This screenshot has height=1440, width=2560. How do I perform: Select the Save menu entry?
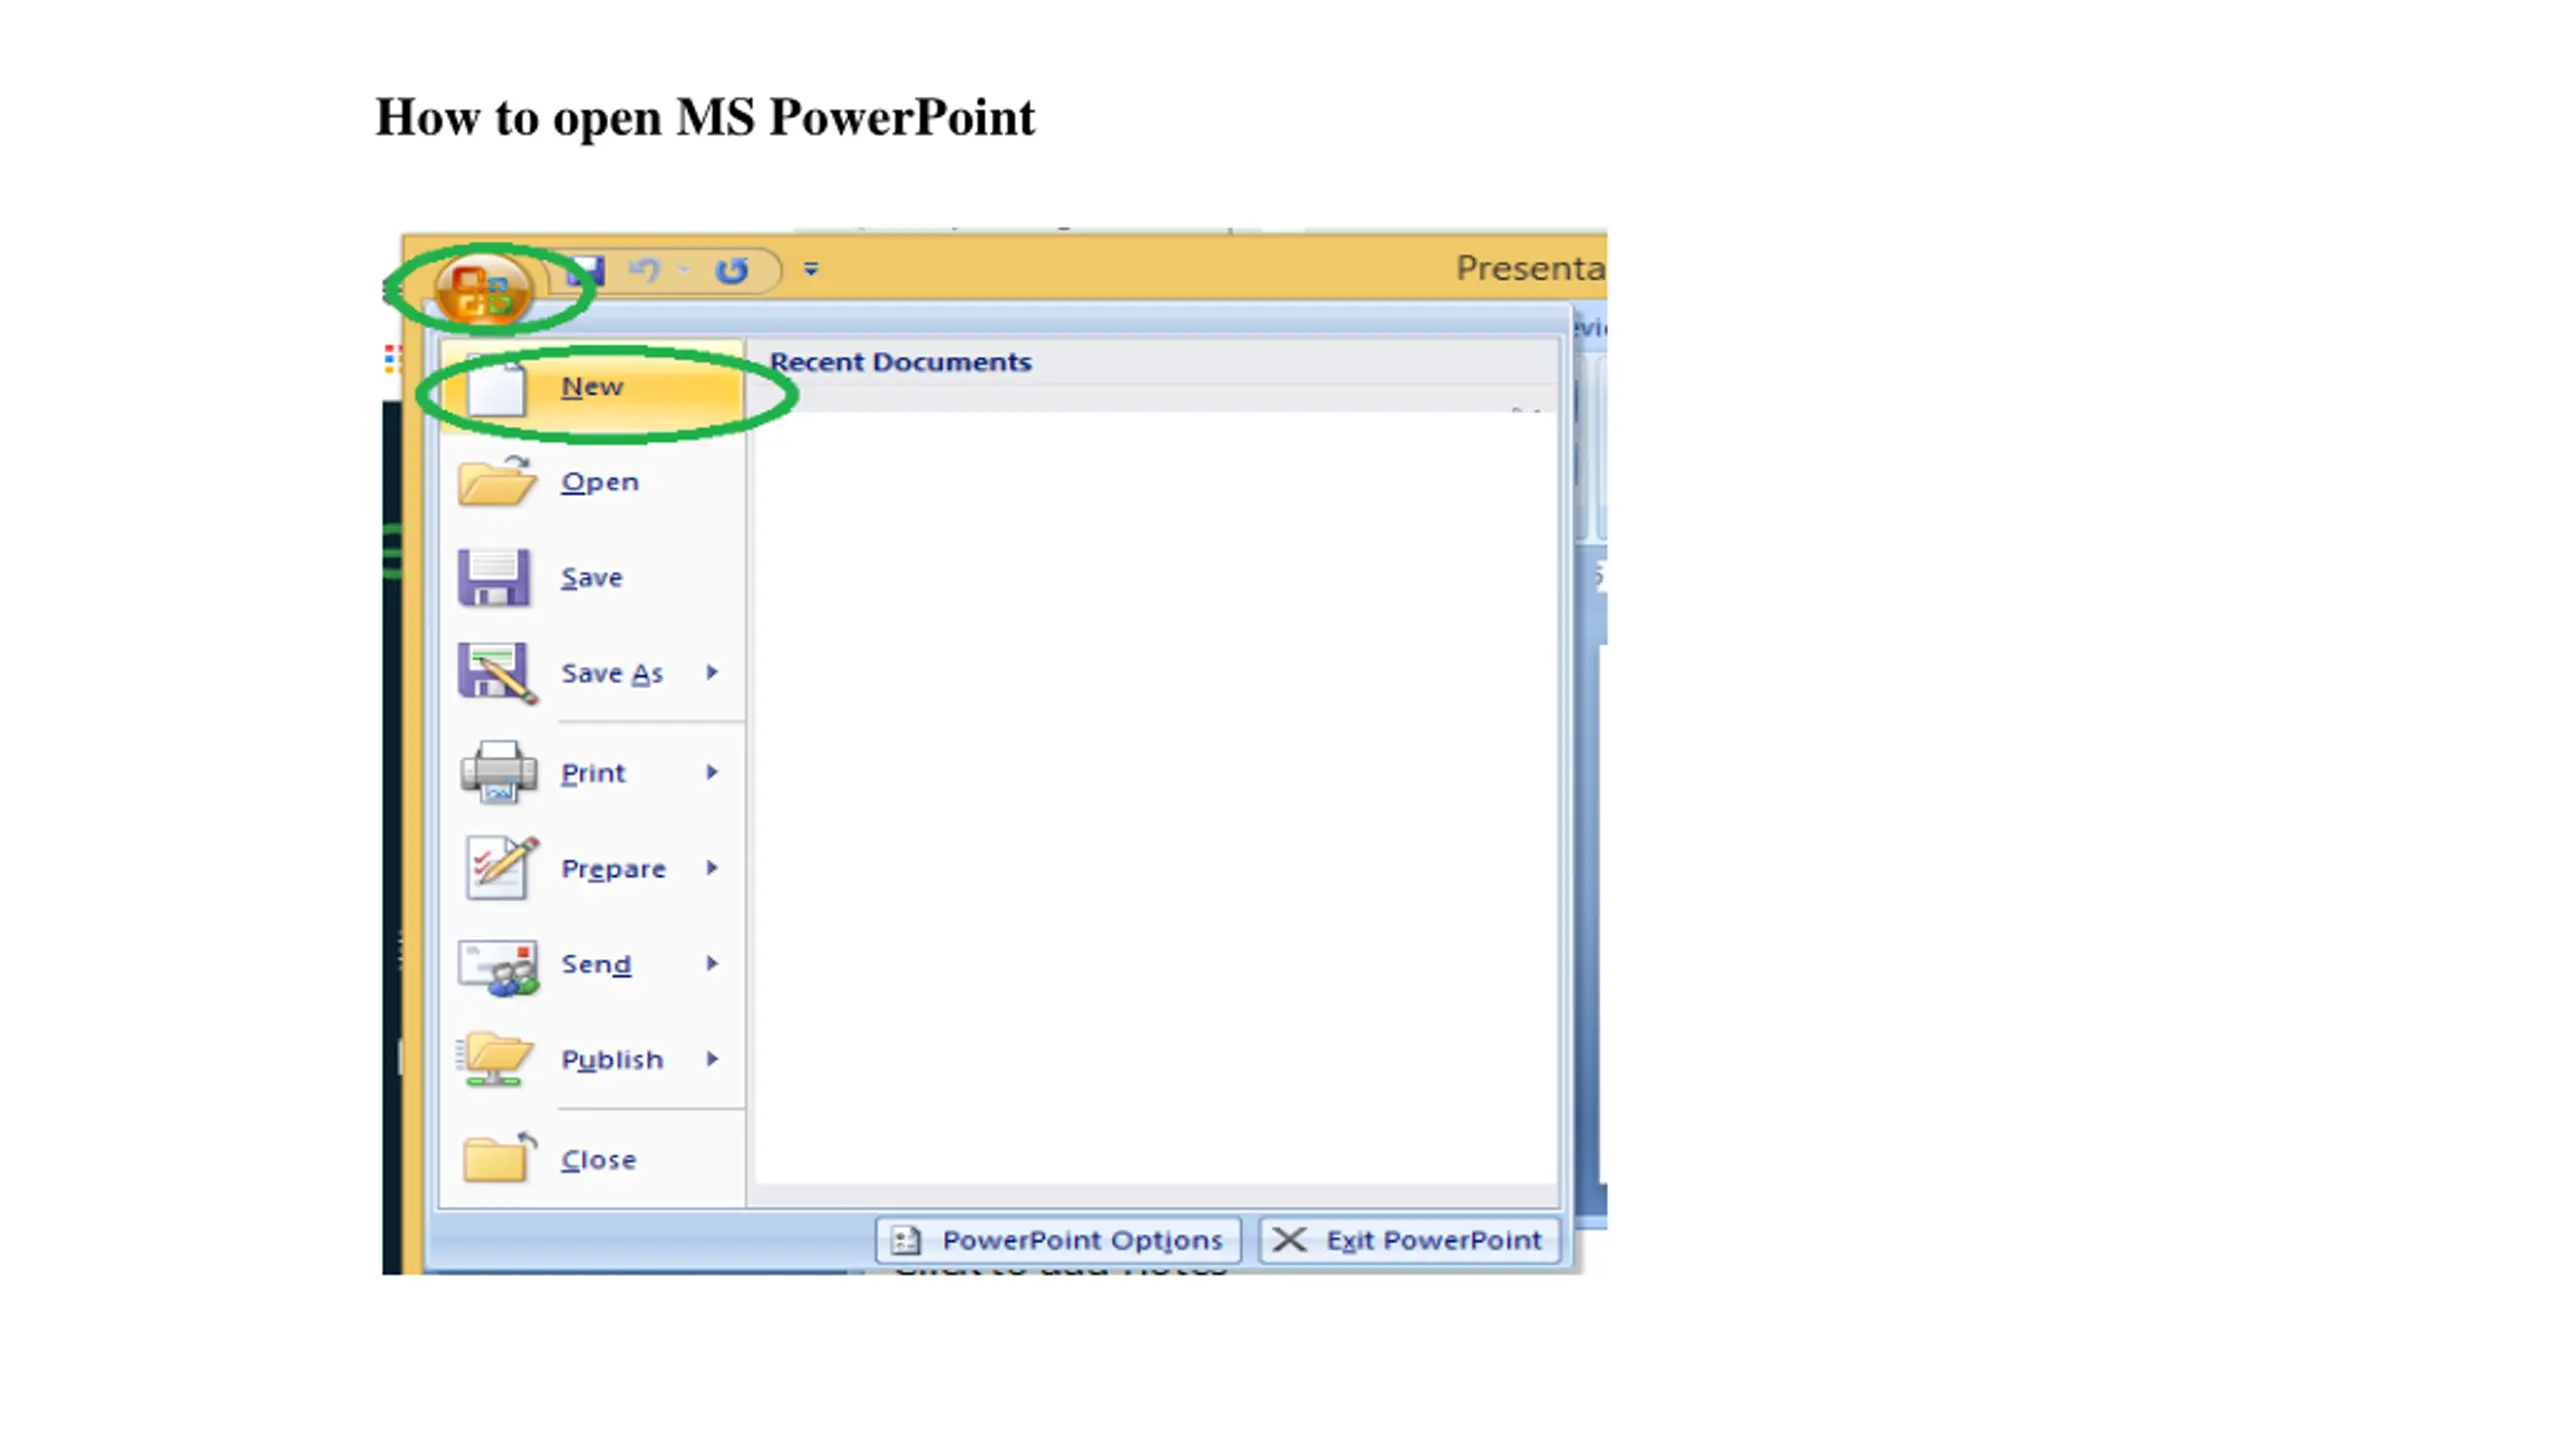[592, 577]
